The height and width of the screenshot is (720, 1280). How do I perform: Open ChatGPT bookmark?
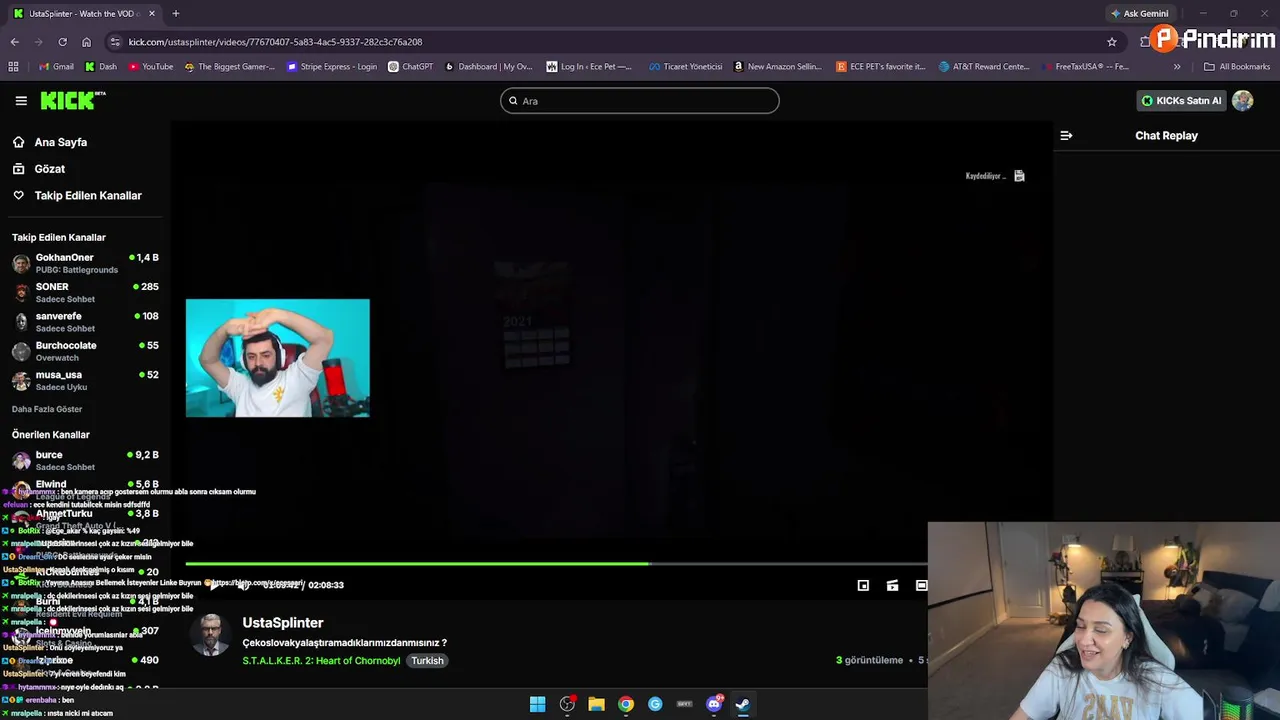click(410, 67)
